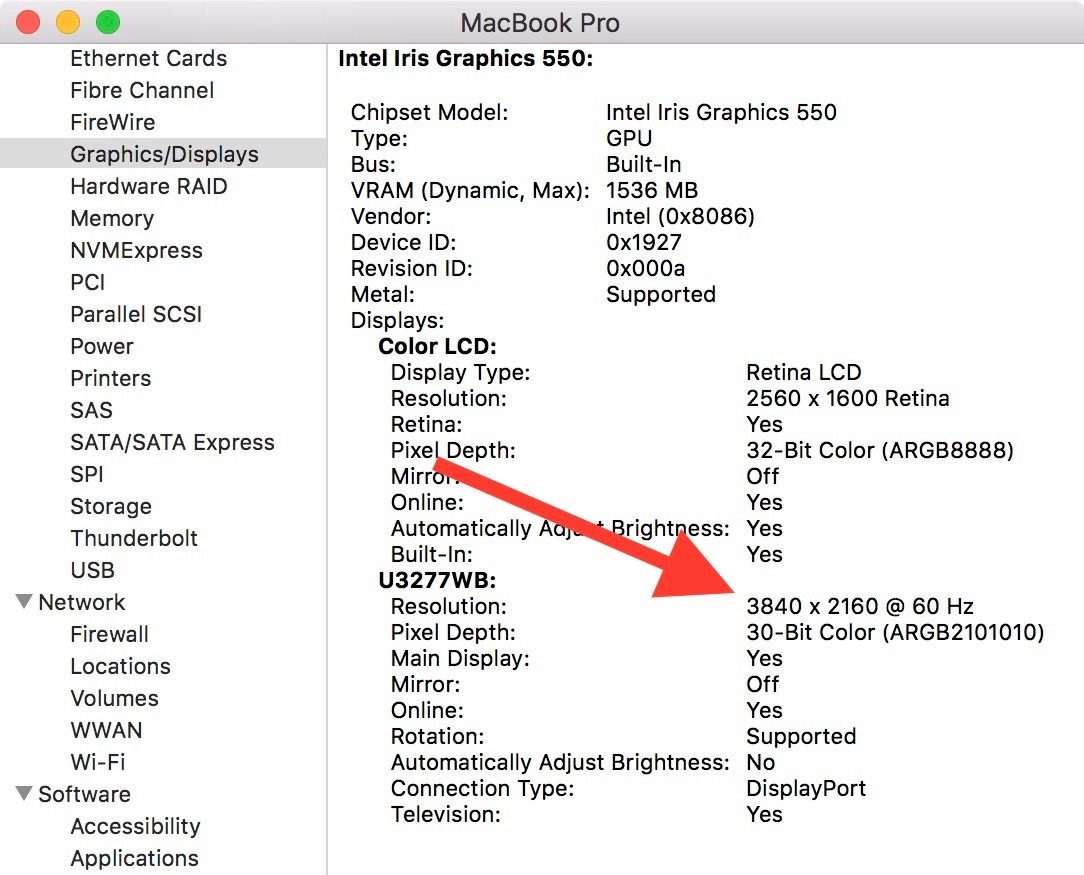The width and height of the screenshot is (1084, 875).
Task: Select the Software category label
Action: (x=84, y=794)
